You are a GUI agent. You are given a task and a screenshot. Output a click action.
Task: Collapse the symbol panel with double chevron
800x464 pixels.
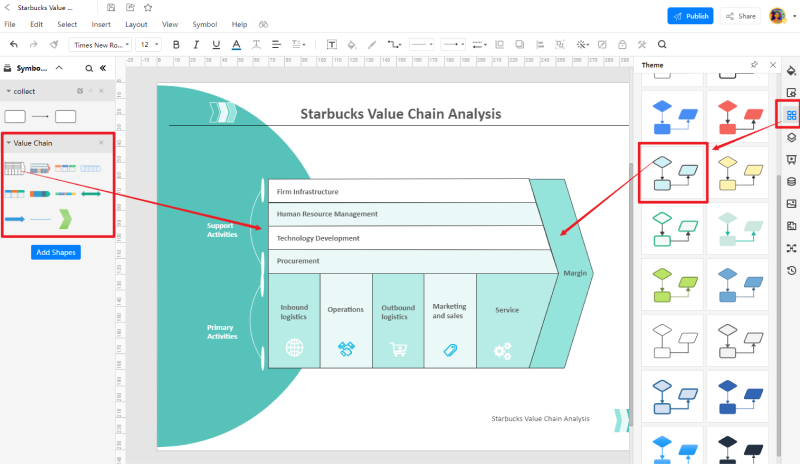tap(103, 68)
